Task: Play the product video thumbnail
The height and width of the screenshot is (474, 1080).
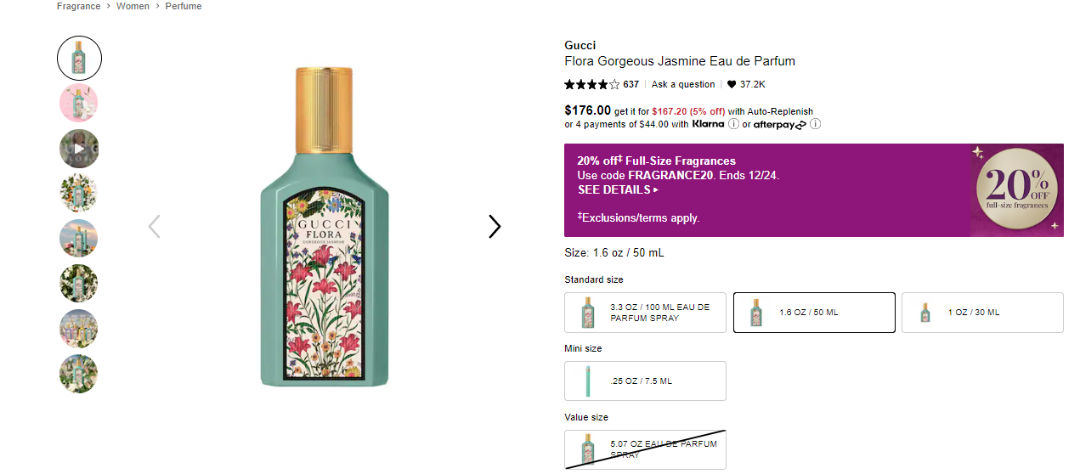Action: [78, 149]
